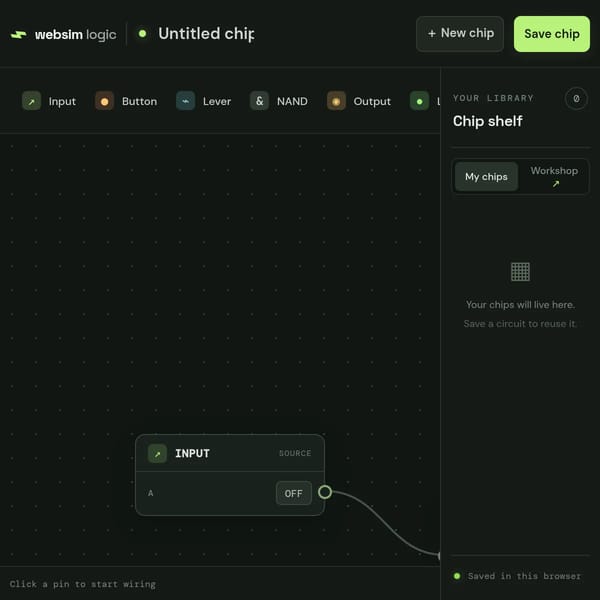Add a NAND gate from the palette label
This screenshot has height=600, width=600.
[292, 101]
